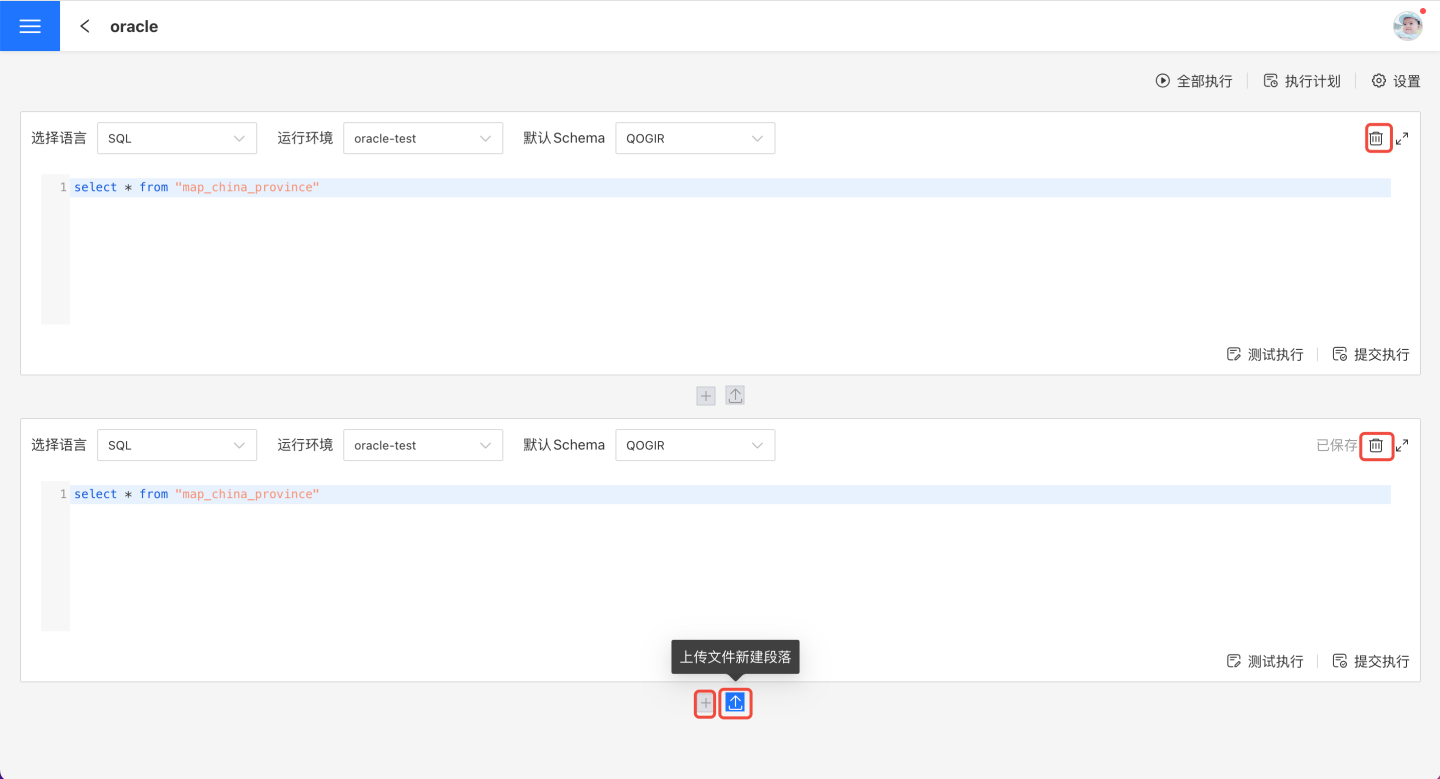
Task: Click 提交执行 in the second paragraph
Action: 1371,662
